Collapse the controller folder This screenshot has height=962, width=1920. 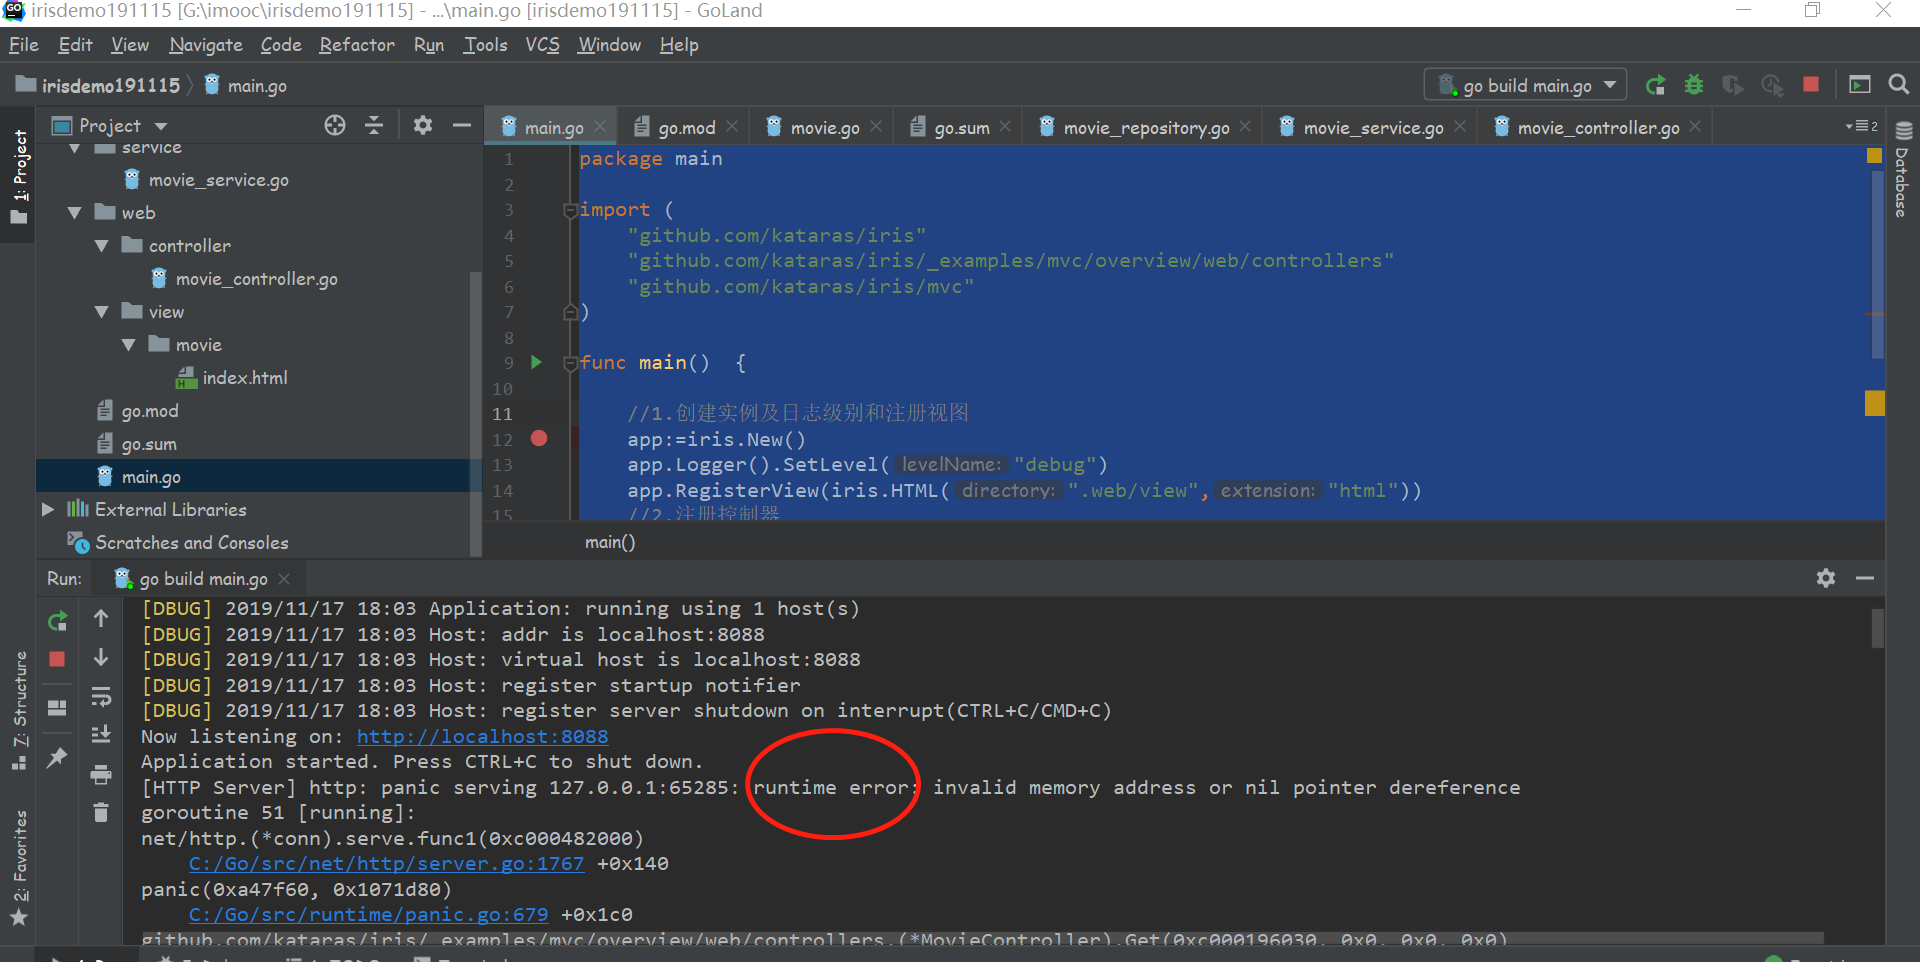pyautogui.click(x=101, y=246)
